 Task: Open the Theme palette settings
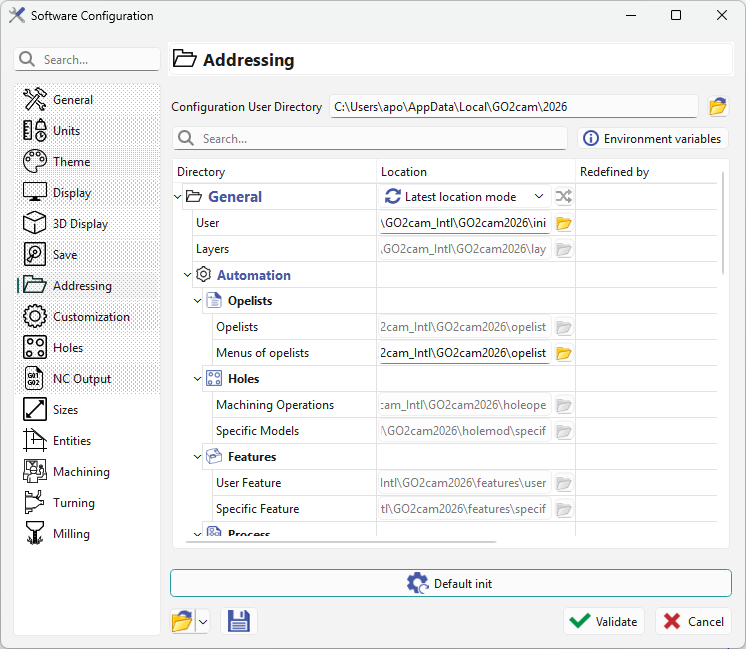(x=71, y=162)
